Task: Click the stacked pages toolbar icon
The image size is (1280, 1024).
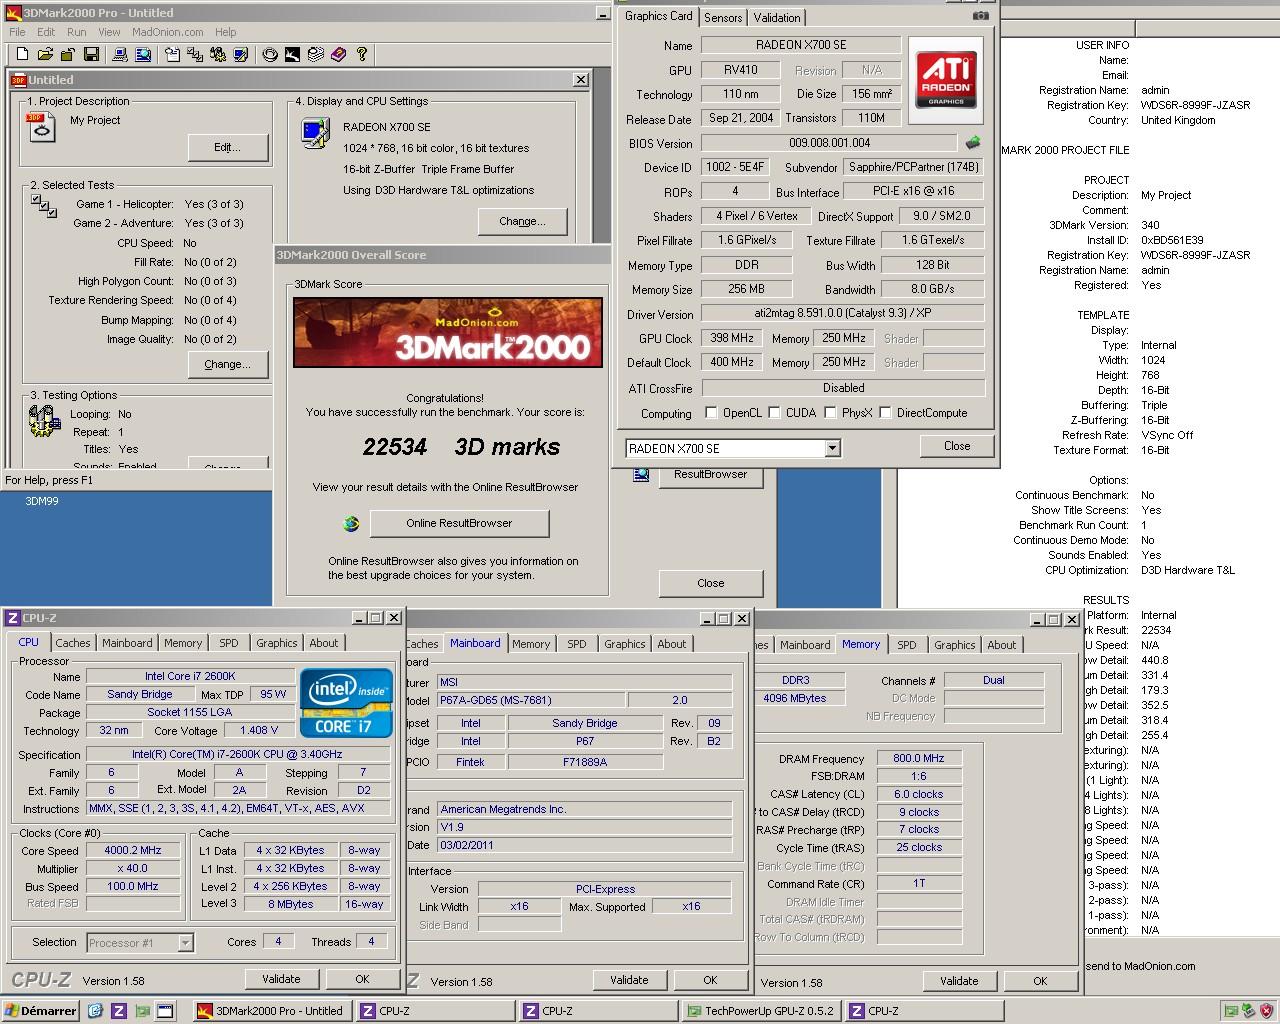Action: (315, 54)
